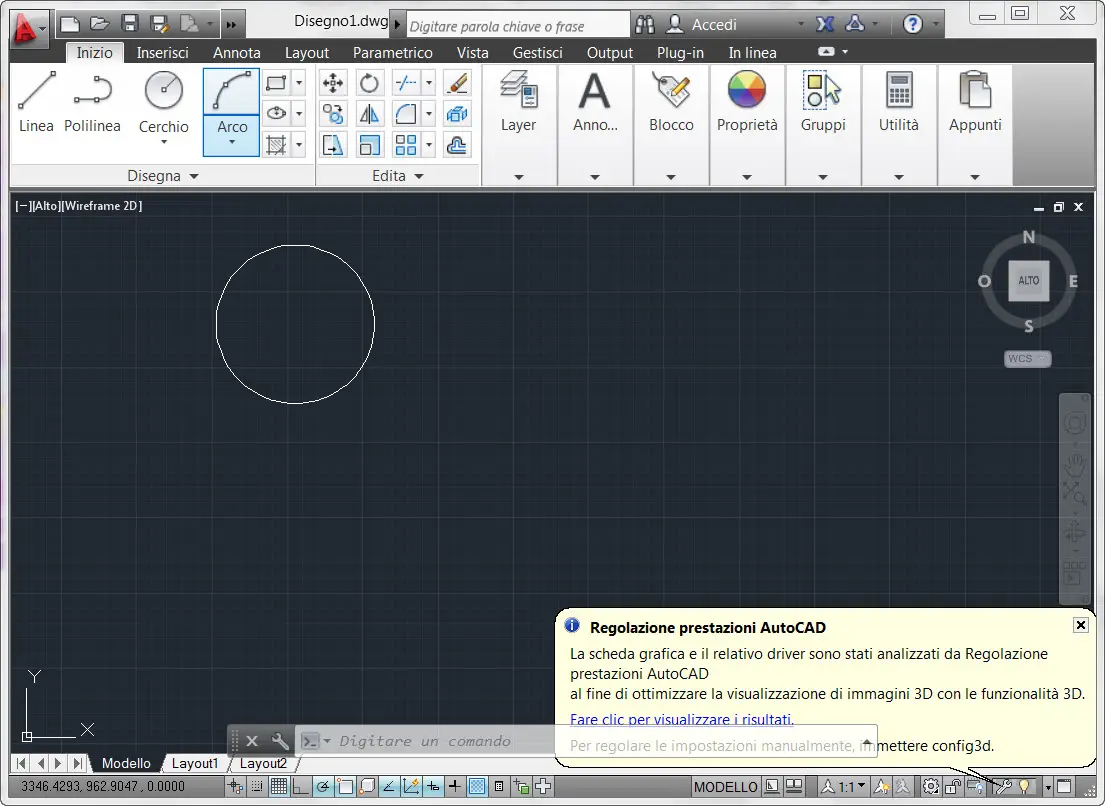1105x806 pixels.
Task: Click the Erase tool icon
Action: coord(457,83)
